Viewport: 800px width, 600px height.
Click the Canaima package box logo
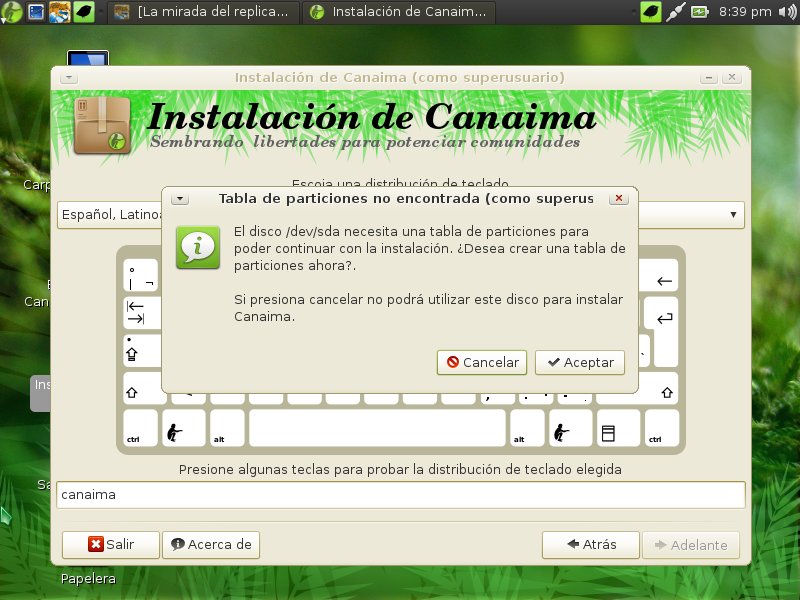[x=101, y=126]
